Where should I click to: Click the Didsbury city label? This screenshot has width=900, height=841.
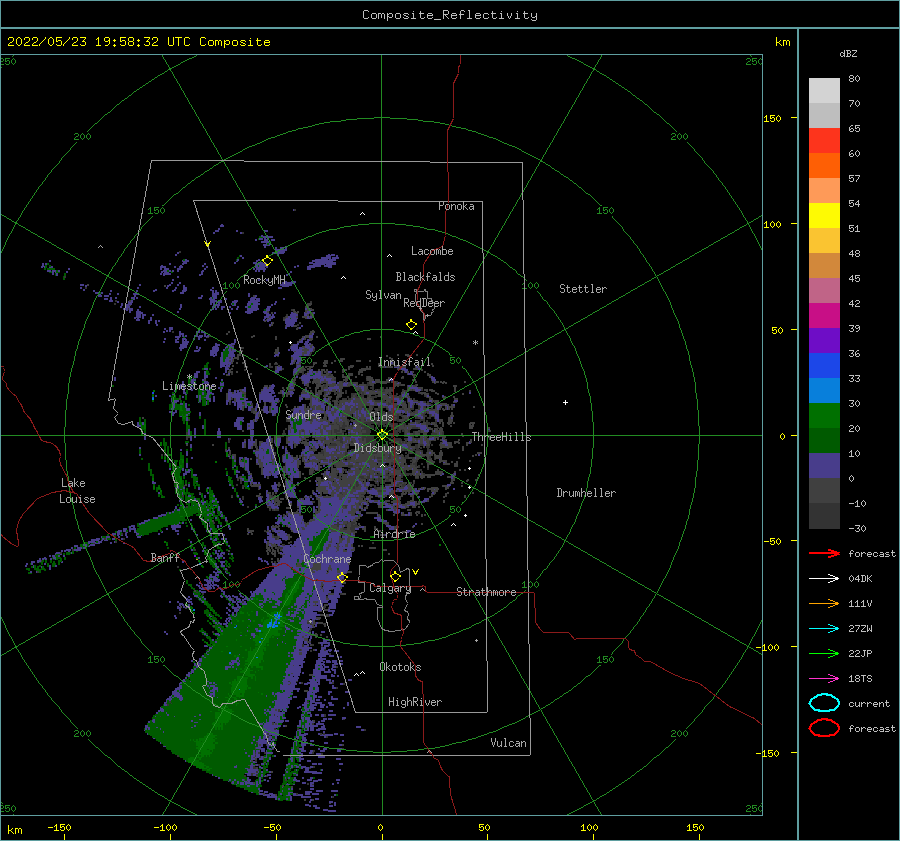(x=377, y=448)
